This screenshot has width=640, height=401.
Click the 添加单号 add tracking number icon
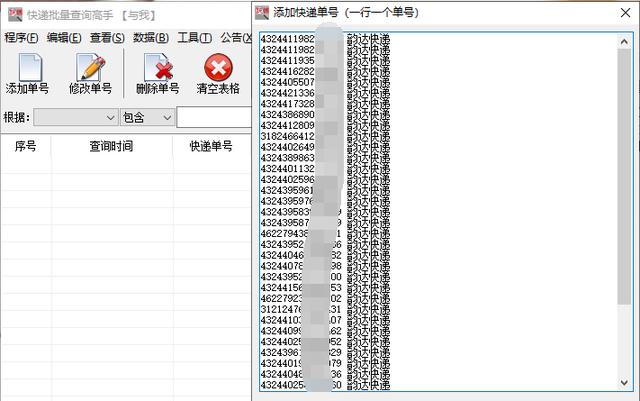(30, 68)
